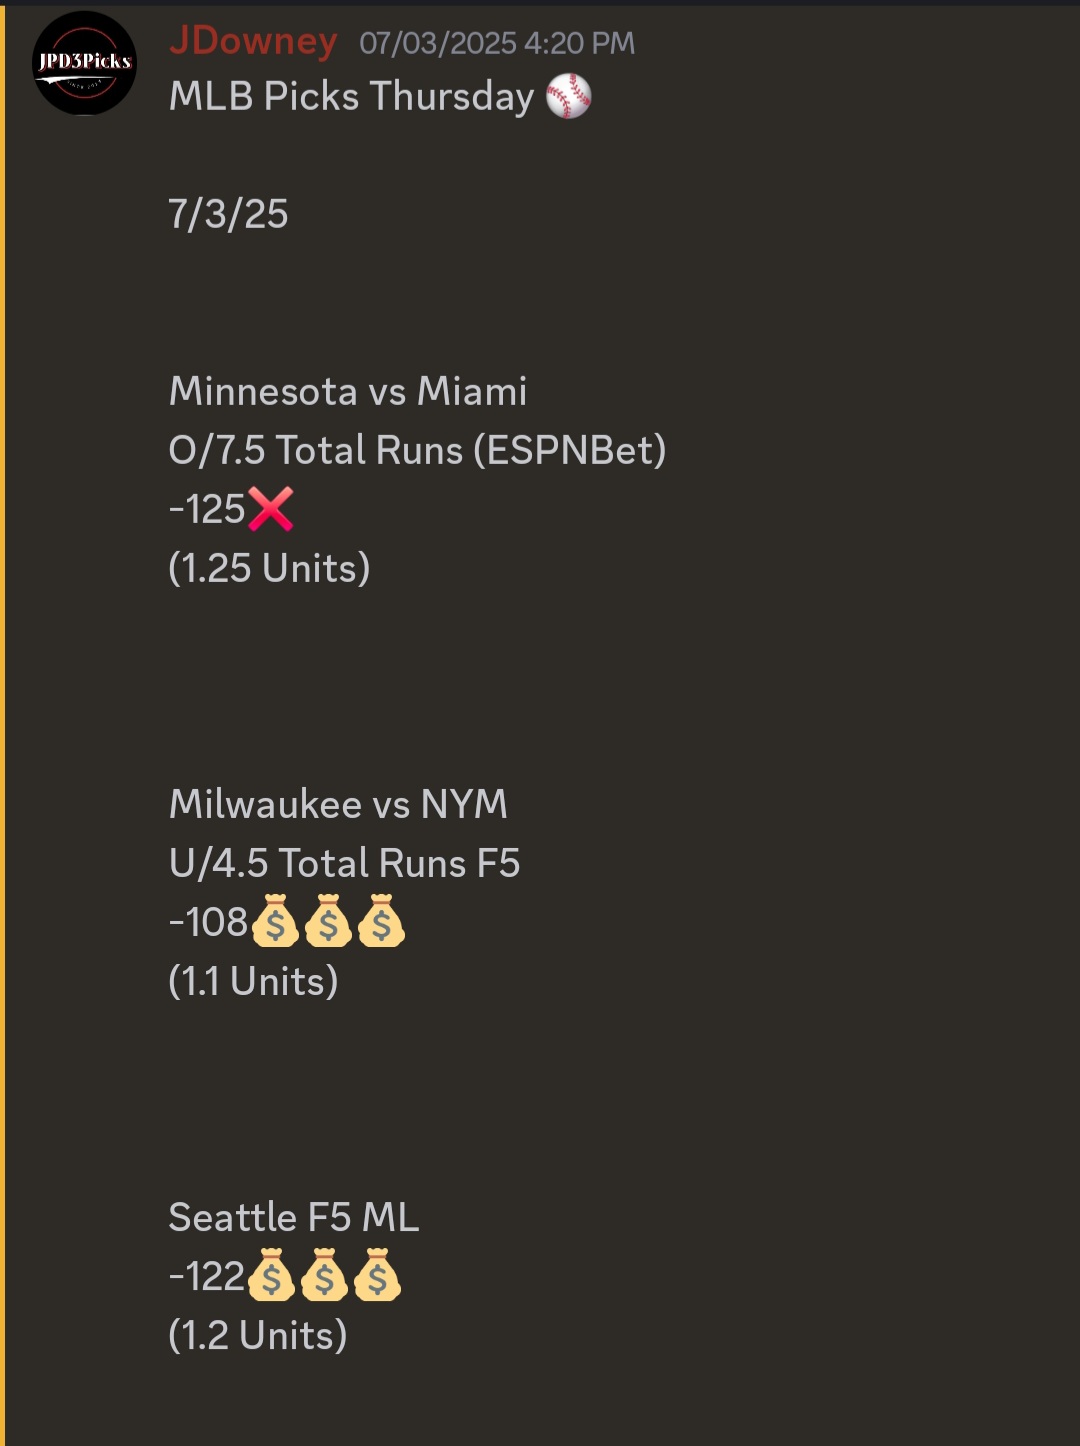Click second money bag after -122
Screen dimensions: 1080x1446
point(324,1275)
